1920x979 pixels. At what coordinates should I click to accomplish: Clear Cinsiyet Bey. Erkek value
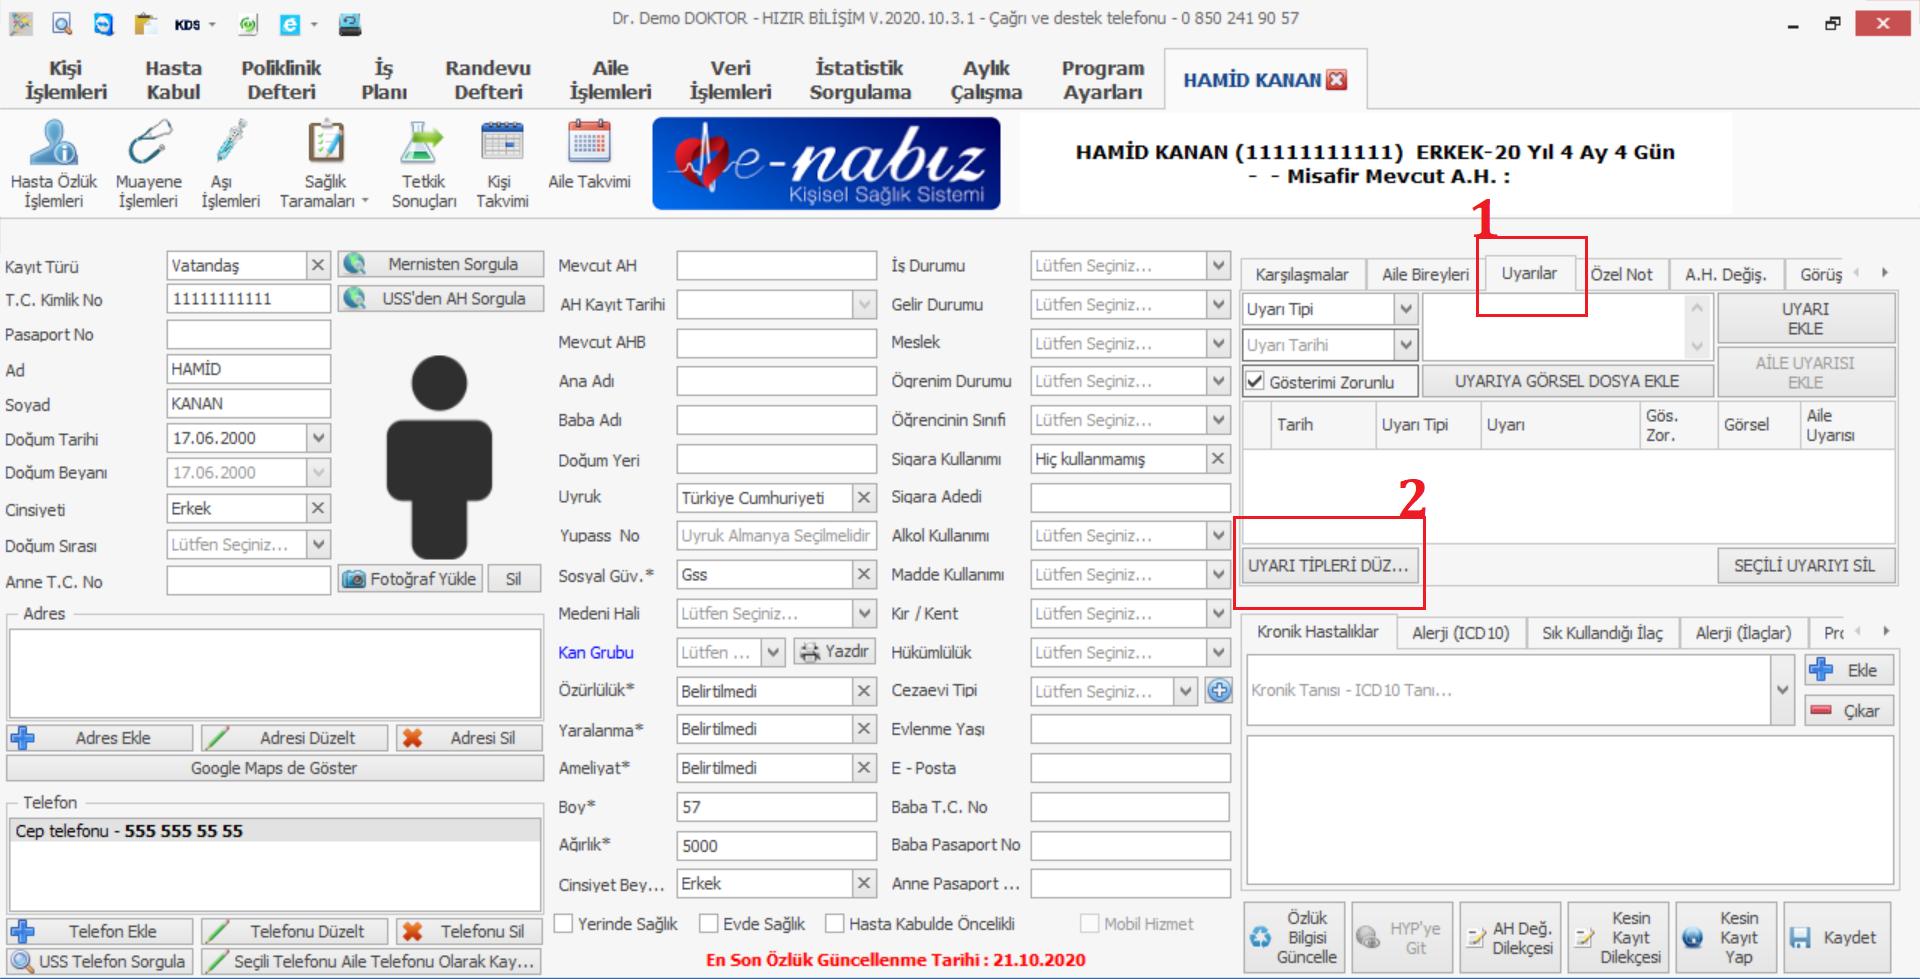click(865, 883)
